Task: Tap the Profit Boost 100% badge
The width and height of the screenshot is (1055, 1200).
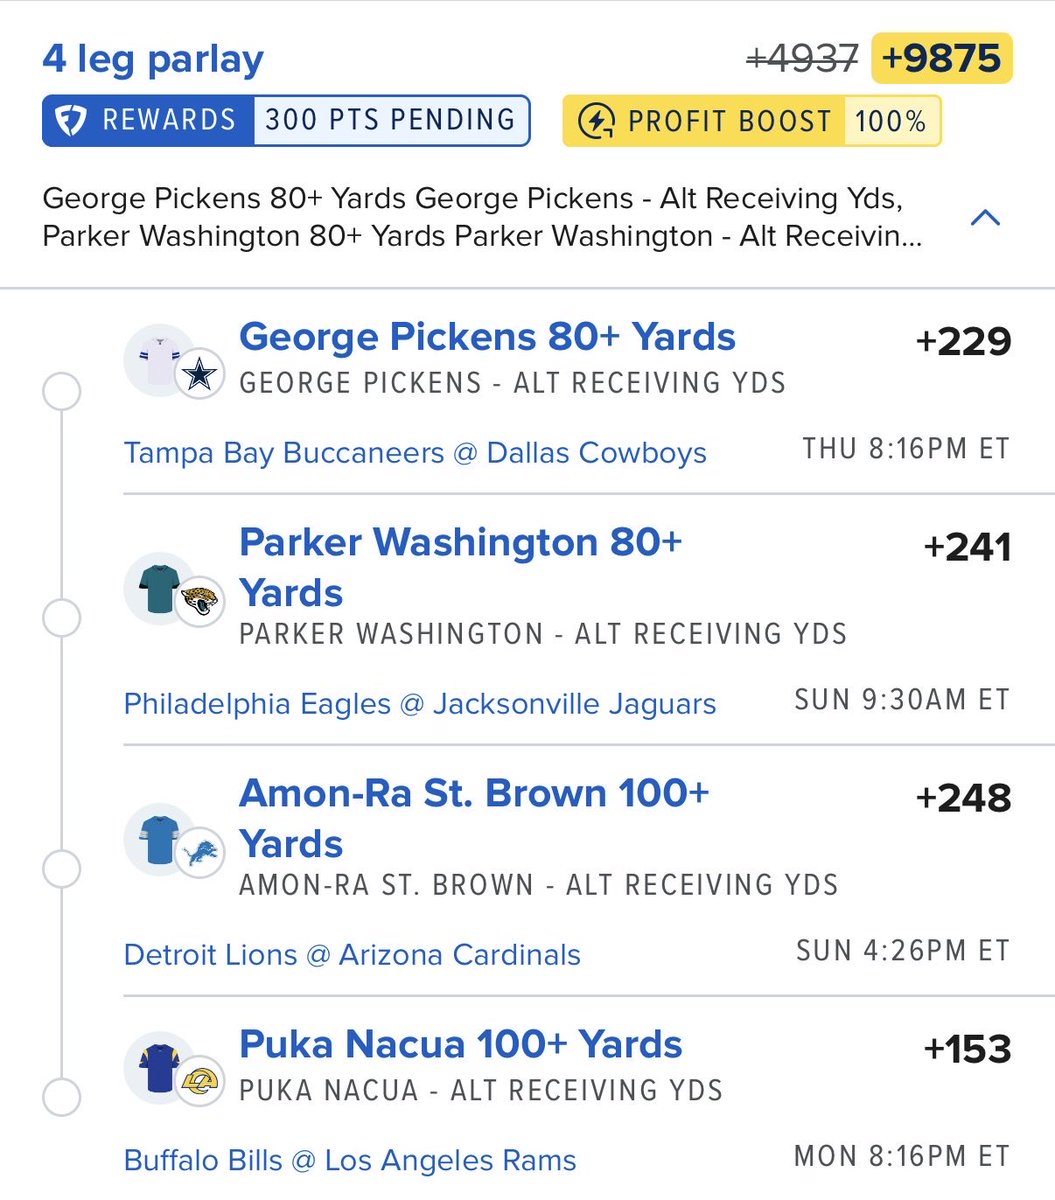Action: [752, 121]
